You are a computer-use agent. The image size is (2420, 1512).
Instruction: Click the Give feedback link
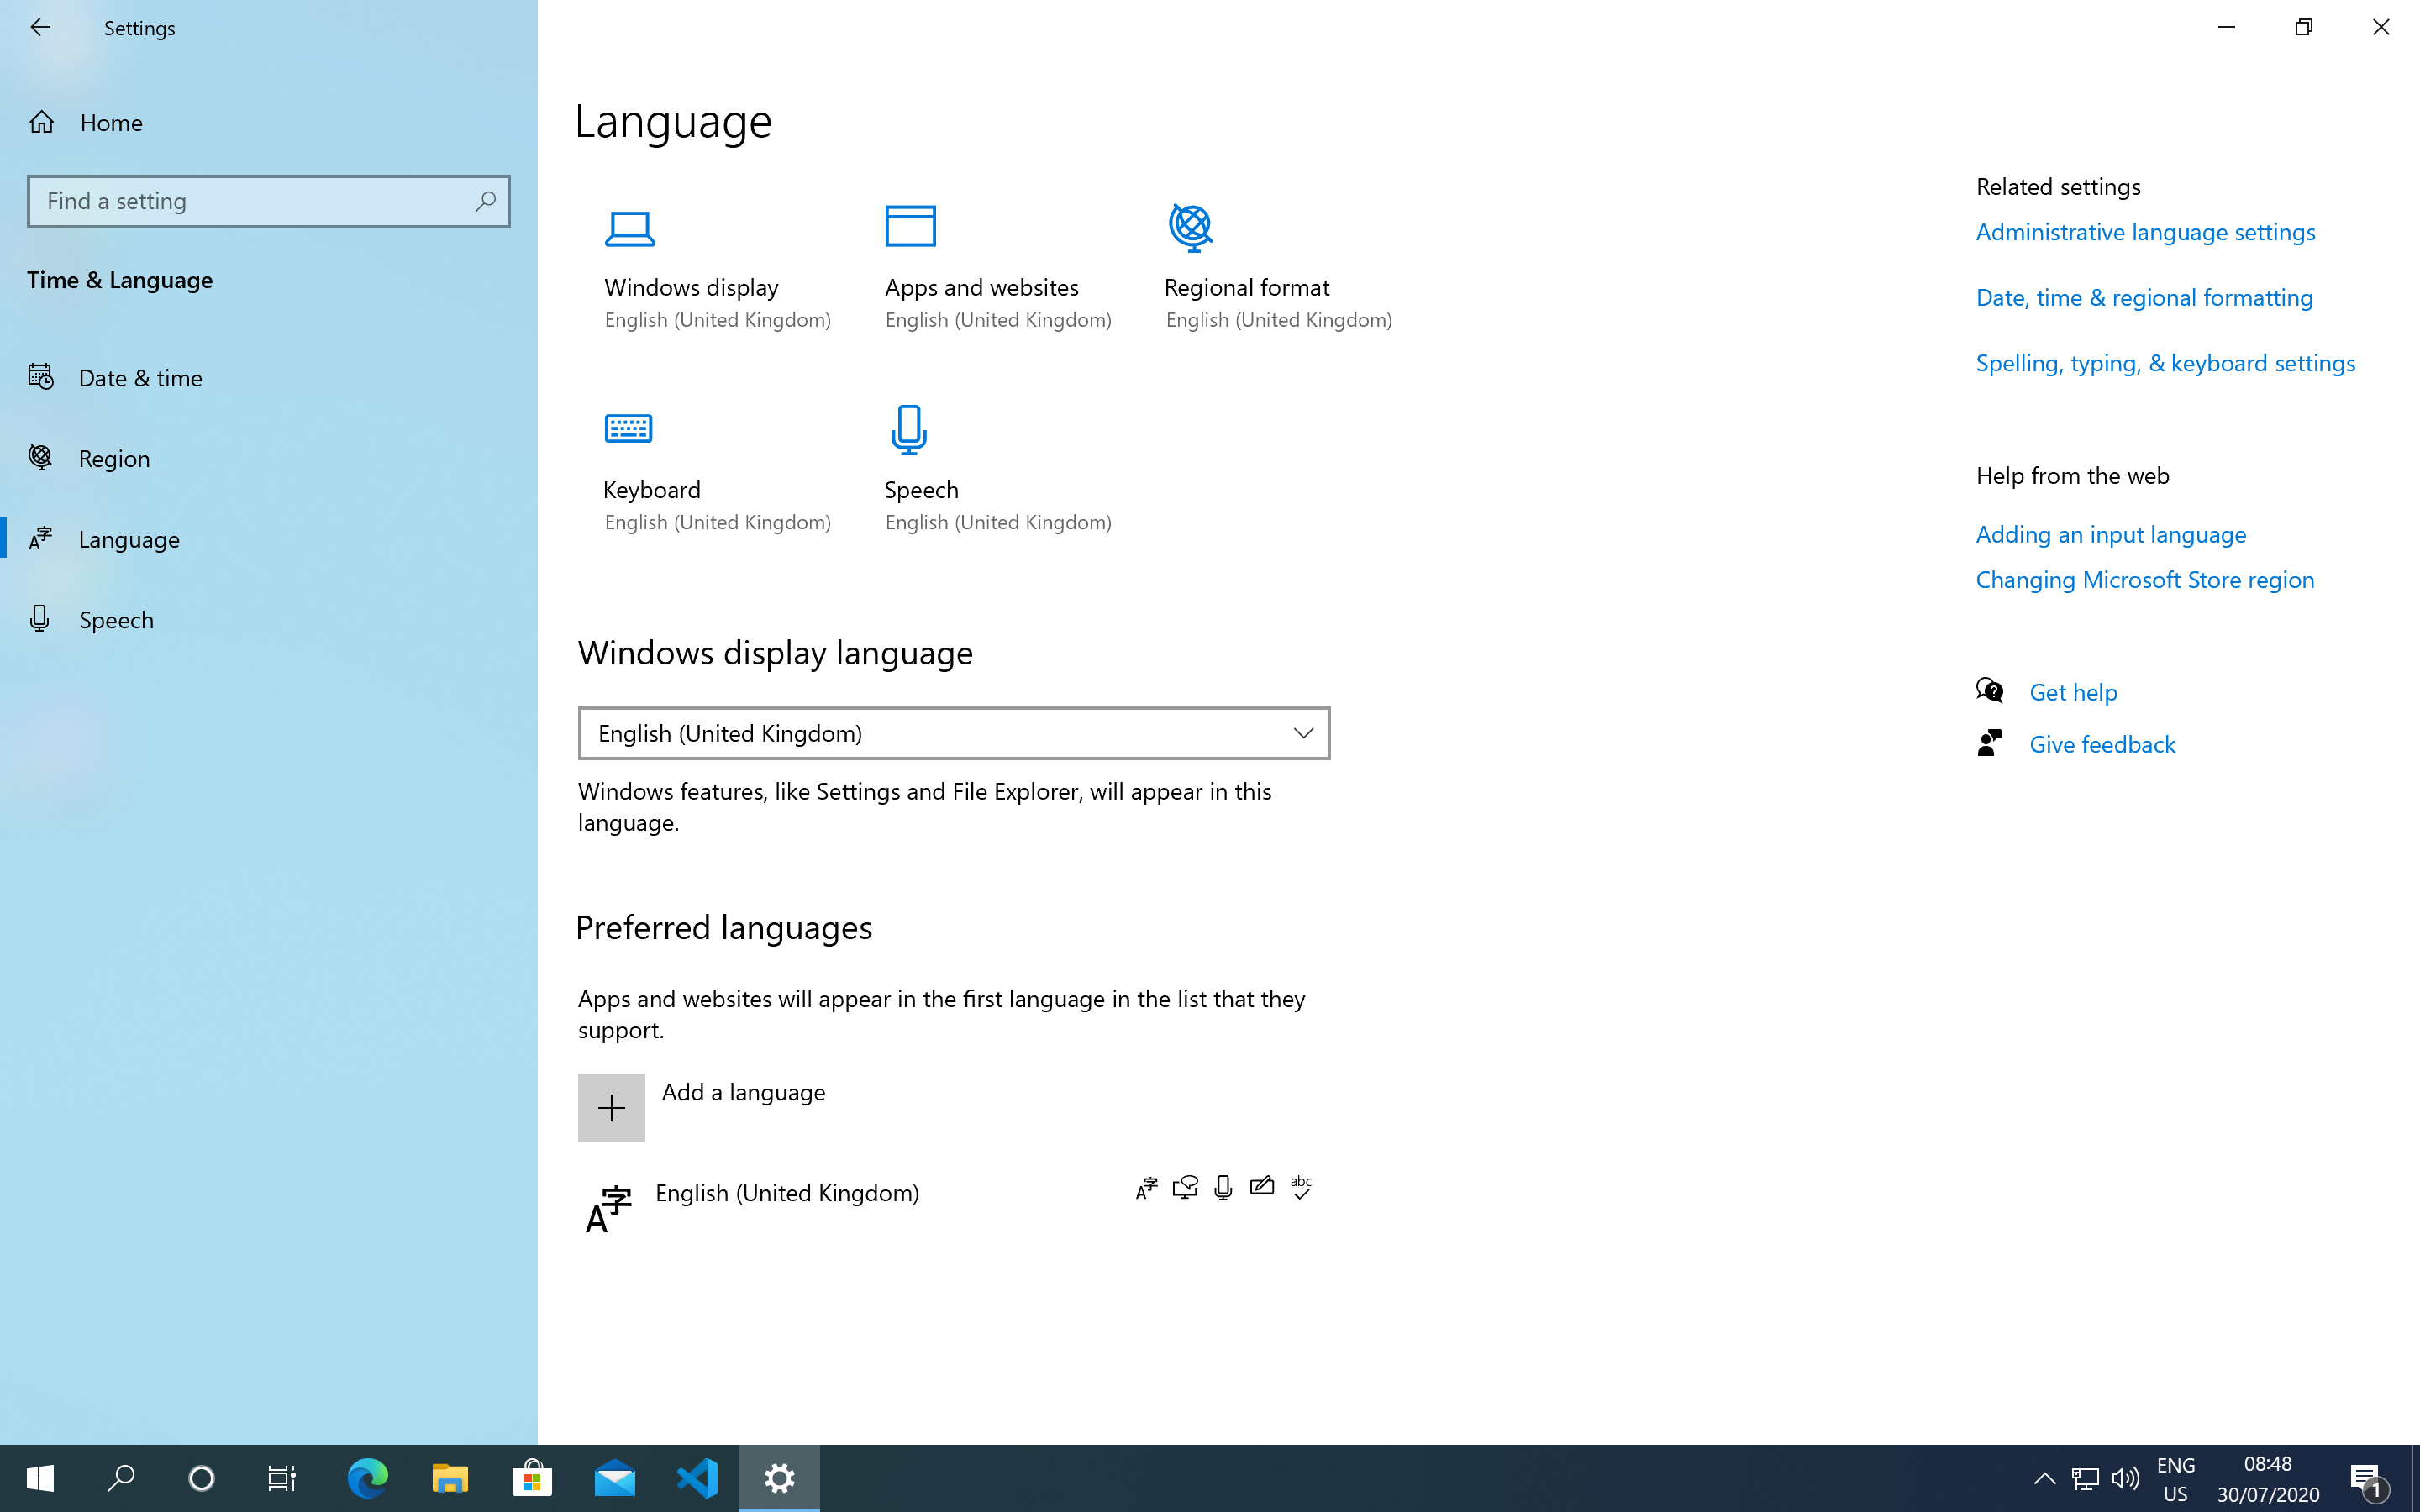click(x=2102, y=744)
